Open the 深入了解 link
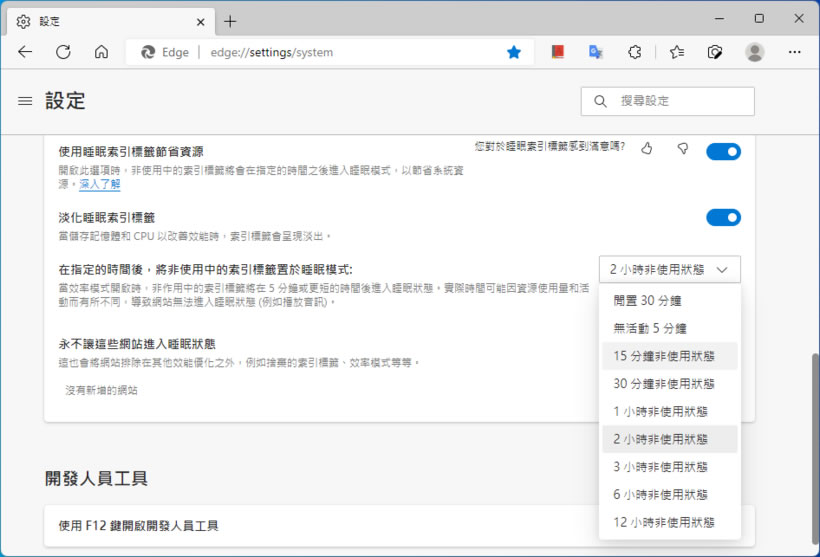 tap(100, 184)
